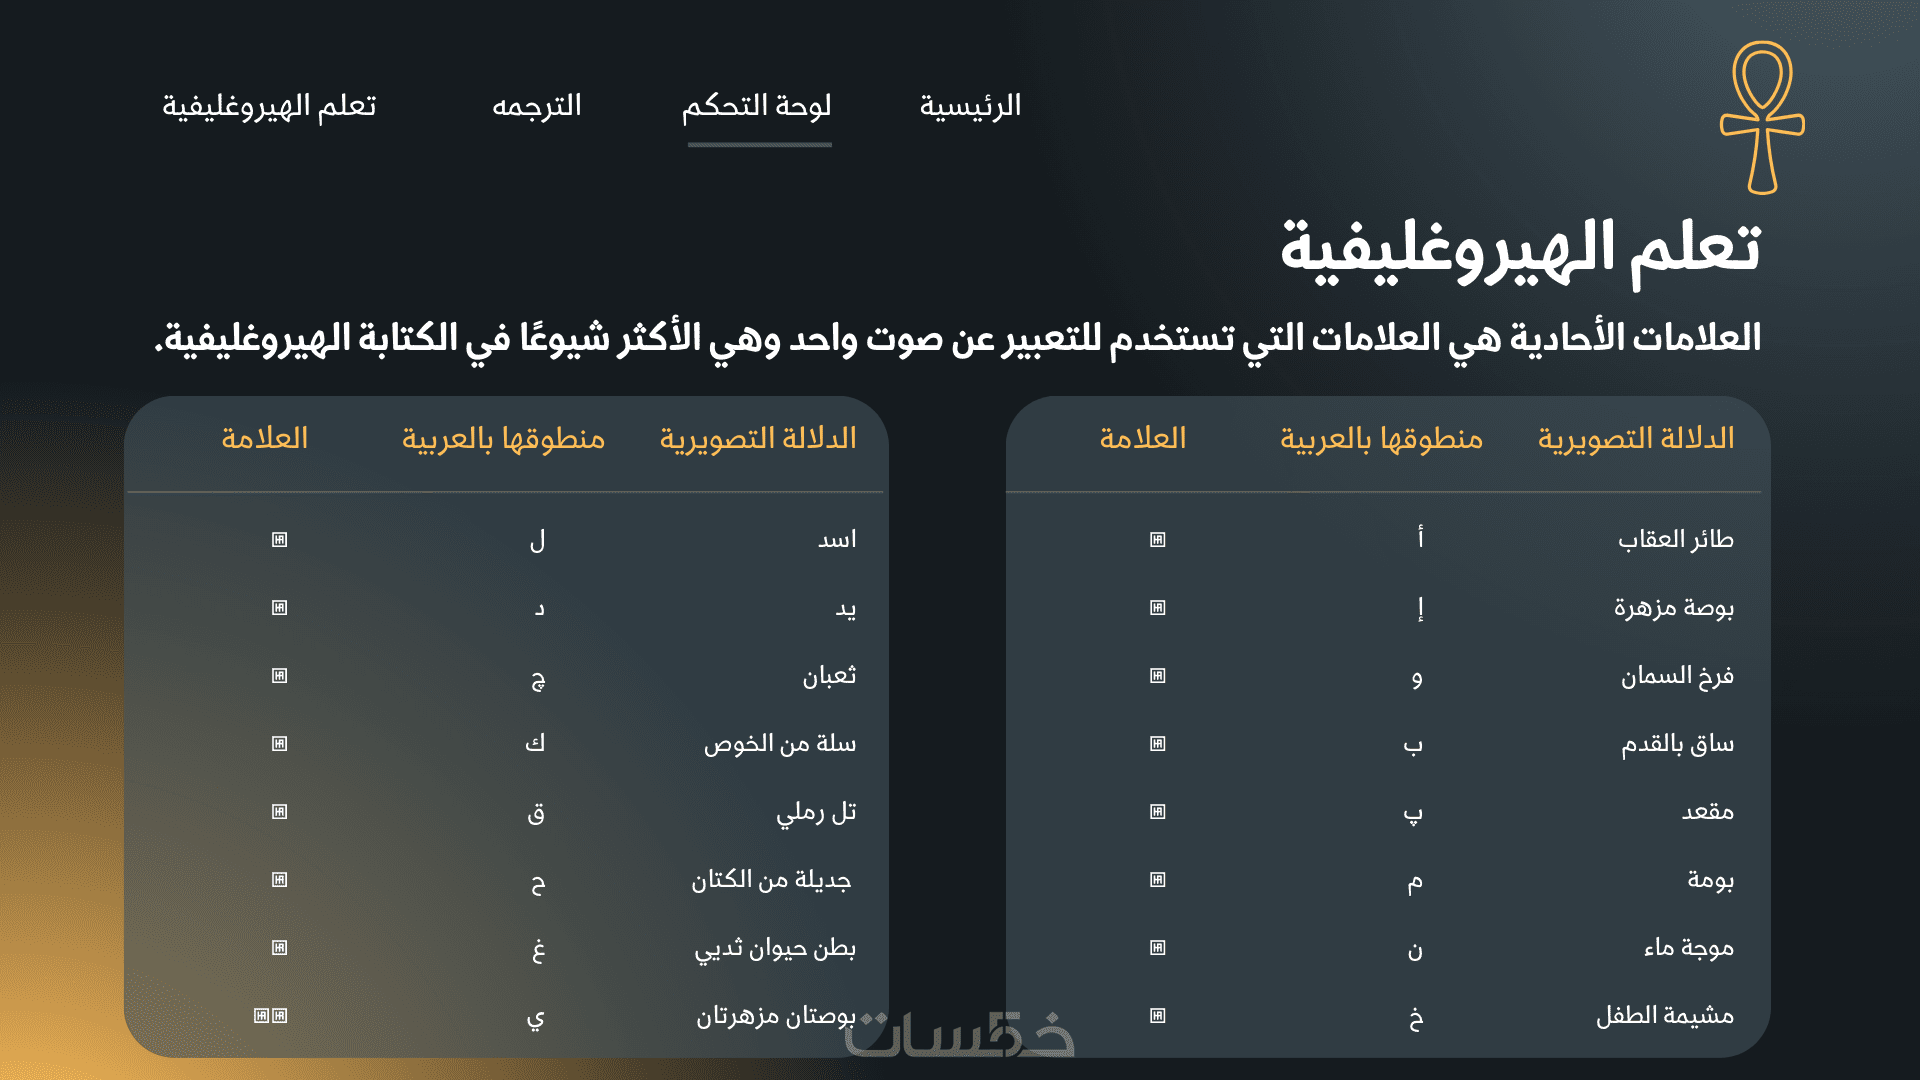1920x1080 pixels.
Task: Open the الرئيسية home tab
Action: pyautogui.click(x=970, y=106)
